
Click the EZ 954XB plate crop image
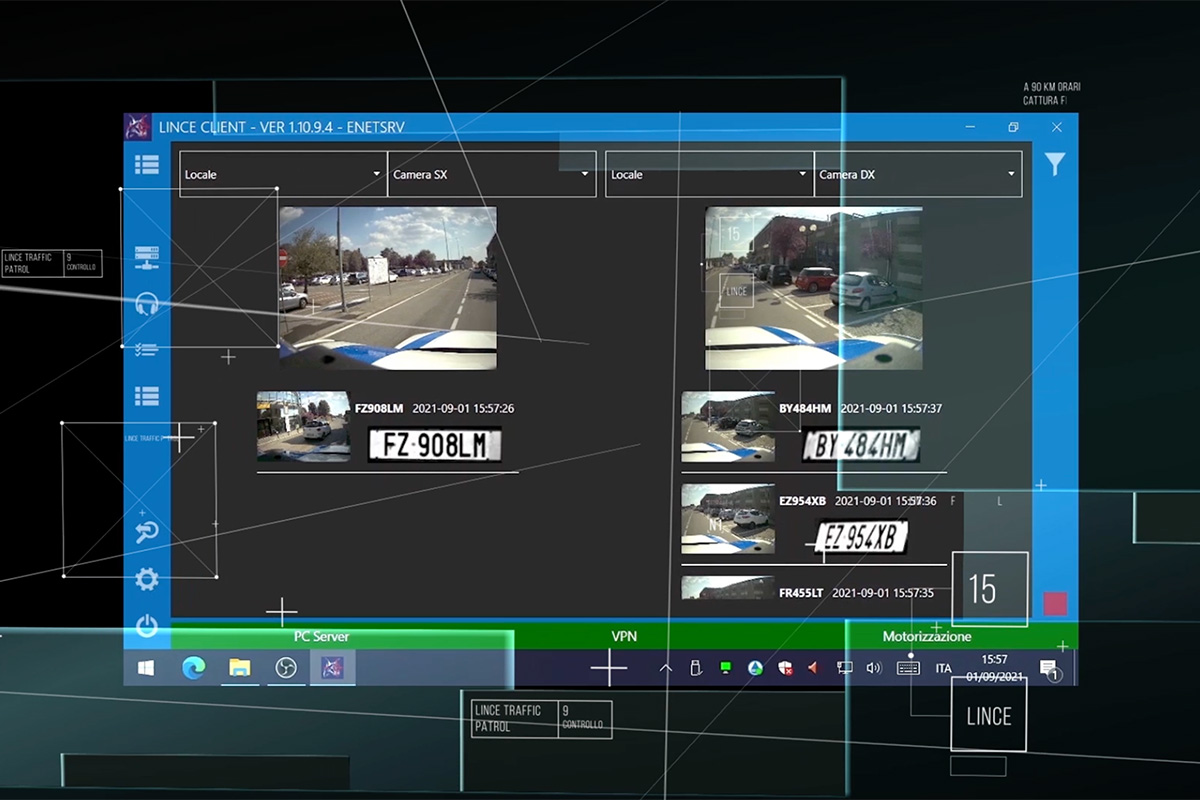click(x=861, y=537)
